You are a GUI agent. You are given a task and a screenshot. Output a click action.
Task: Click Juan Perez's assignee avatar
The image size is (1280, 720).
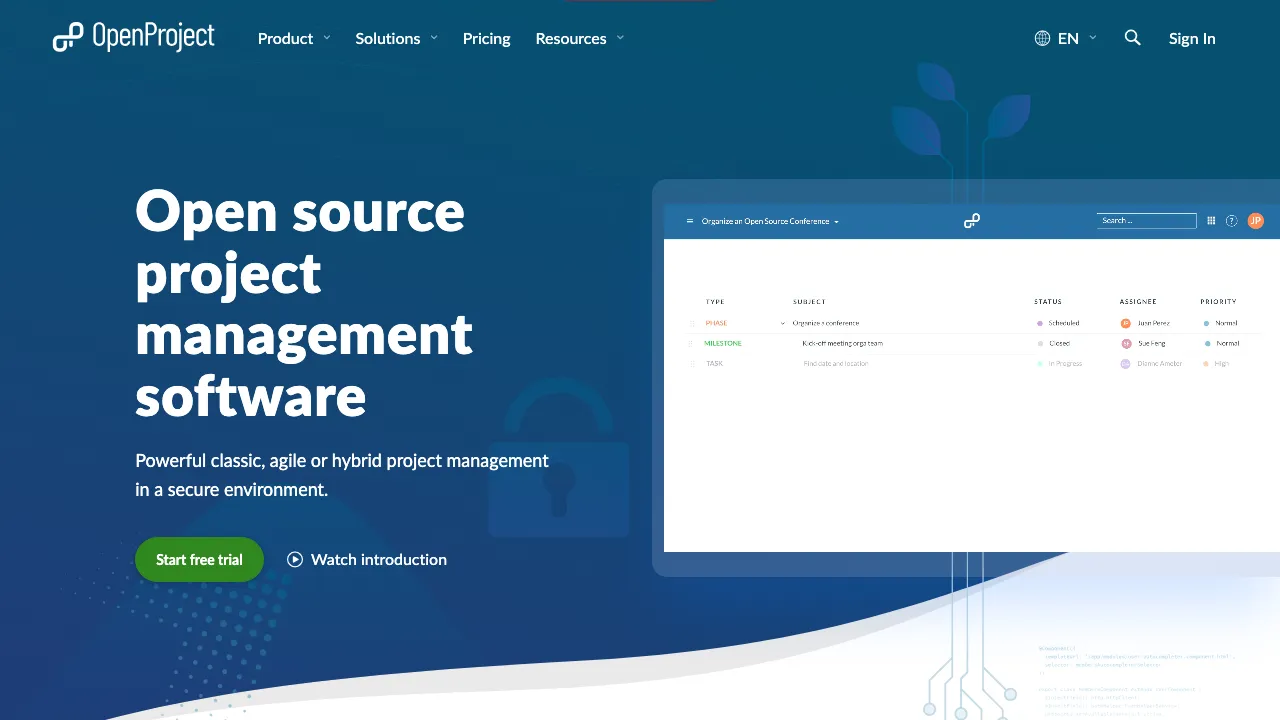coord(1126,323)
